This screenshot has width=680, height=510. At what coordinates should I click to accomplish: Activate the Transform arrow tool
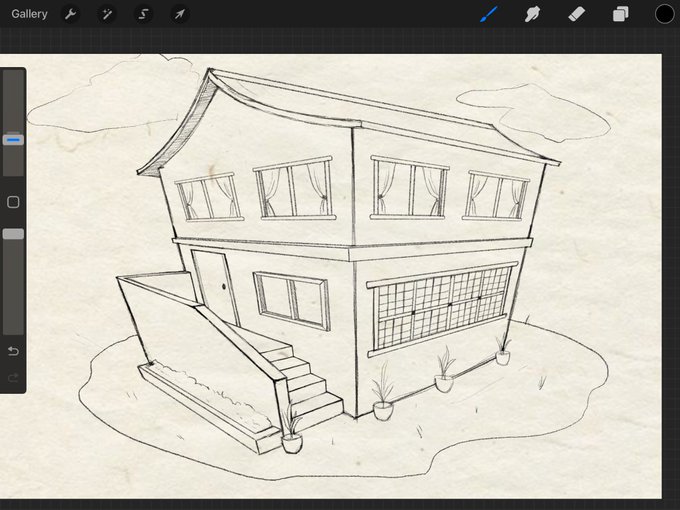[x=179, y=14]
